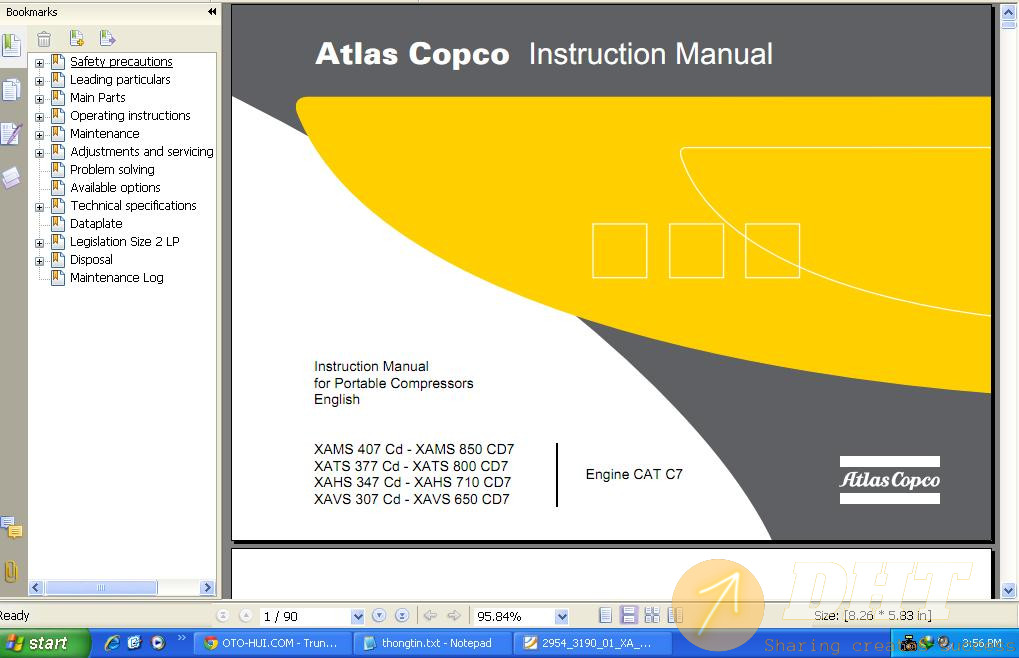Open the zoom level dropdown
The image size is (1019, 658).
[x=561, y=616]
